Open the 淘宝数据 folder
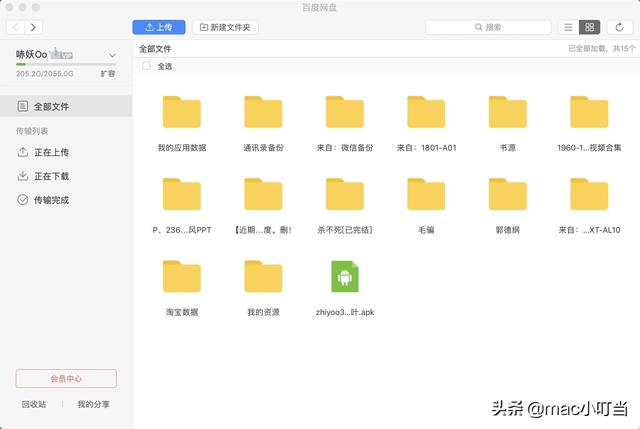 click(182, 276)
